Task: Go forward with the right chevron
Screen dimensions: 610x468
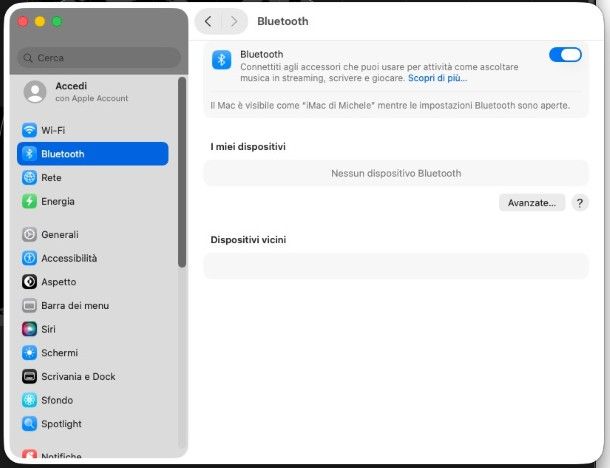Action: click(234, 21)
